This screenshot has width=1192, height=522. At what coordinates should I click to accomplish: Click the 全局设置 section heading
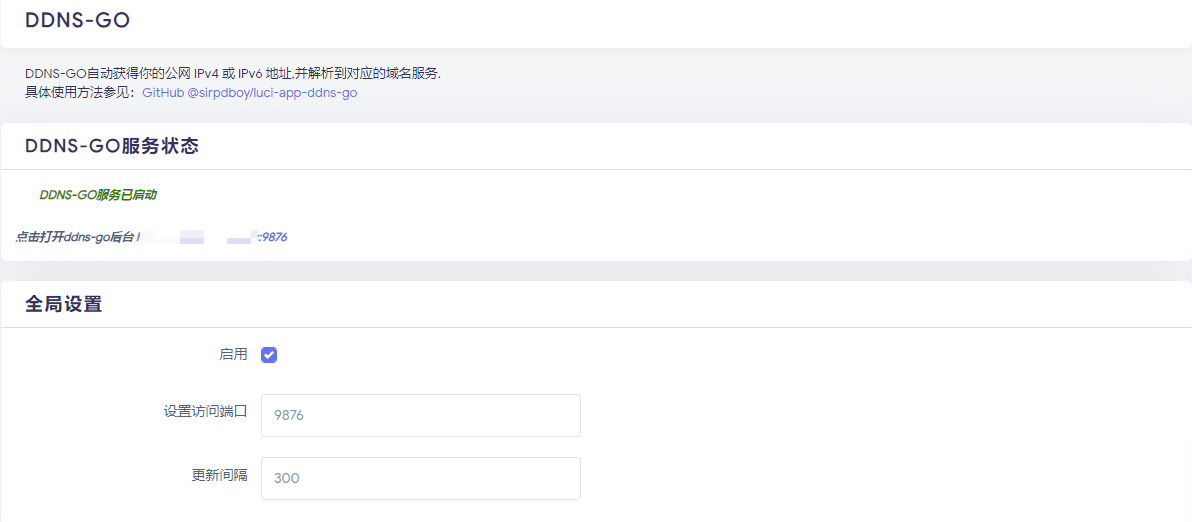(x=63, y=304)
